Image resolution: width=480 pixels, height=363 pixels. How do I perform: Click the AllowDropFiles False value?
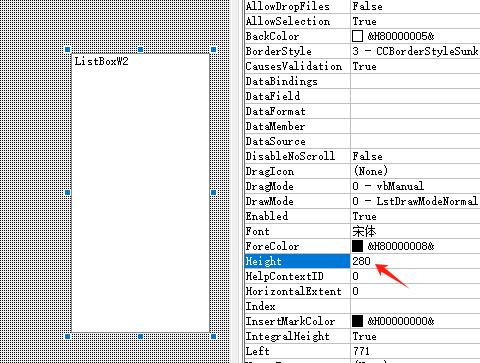(367, 6)
